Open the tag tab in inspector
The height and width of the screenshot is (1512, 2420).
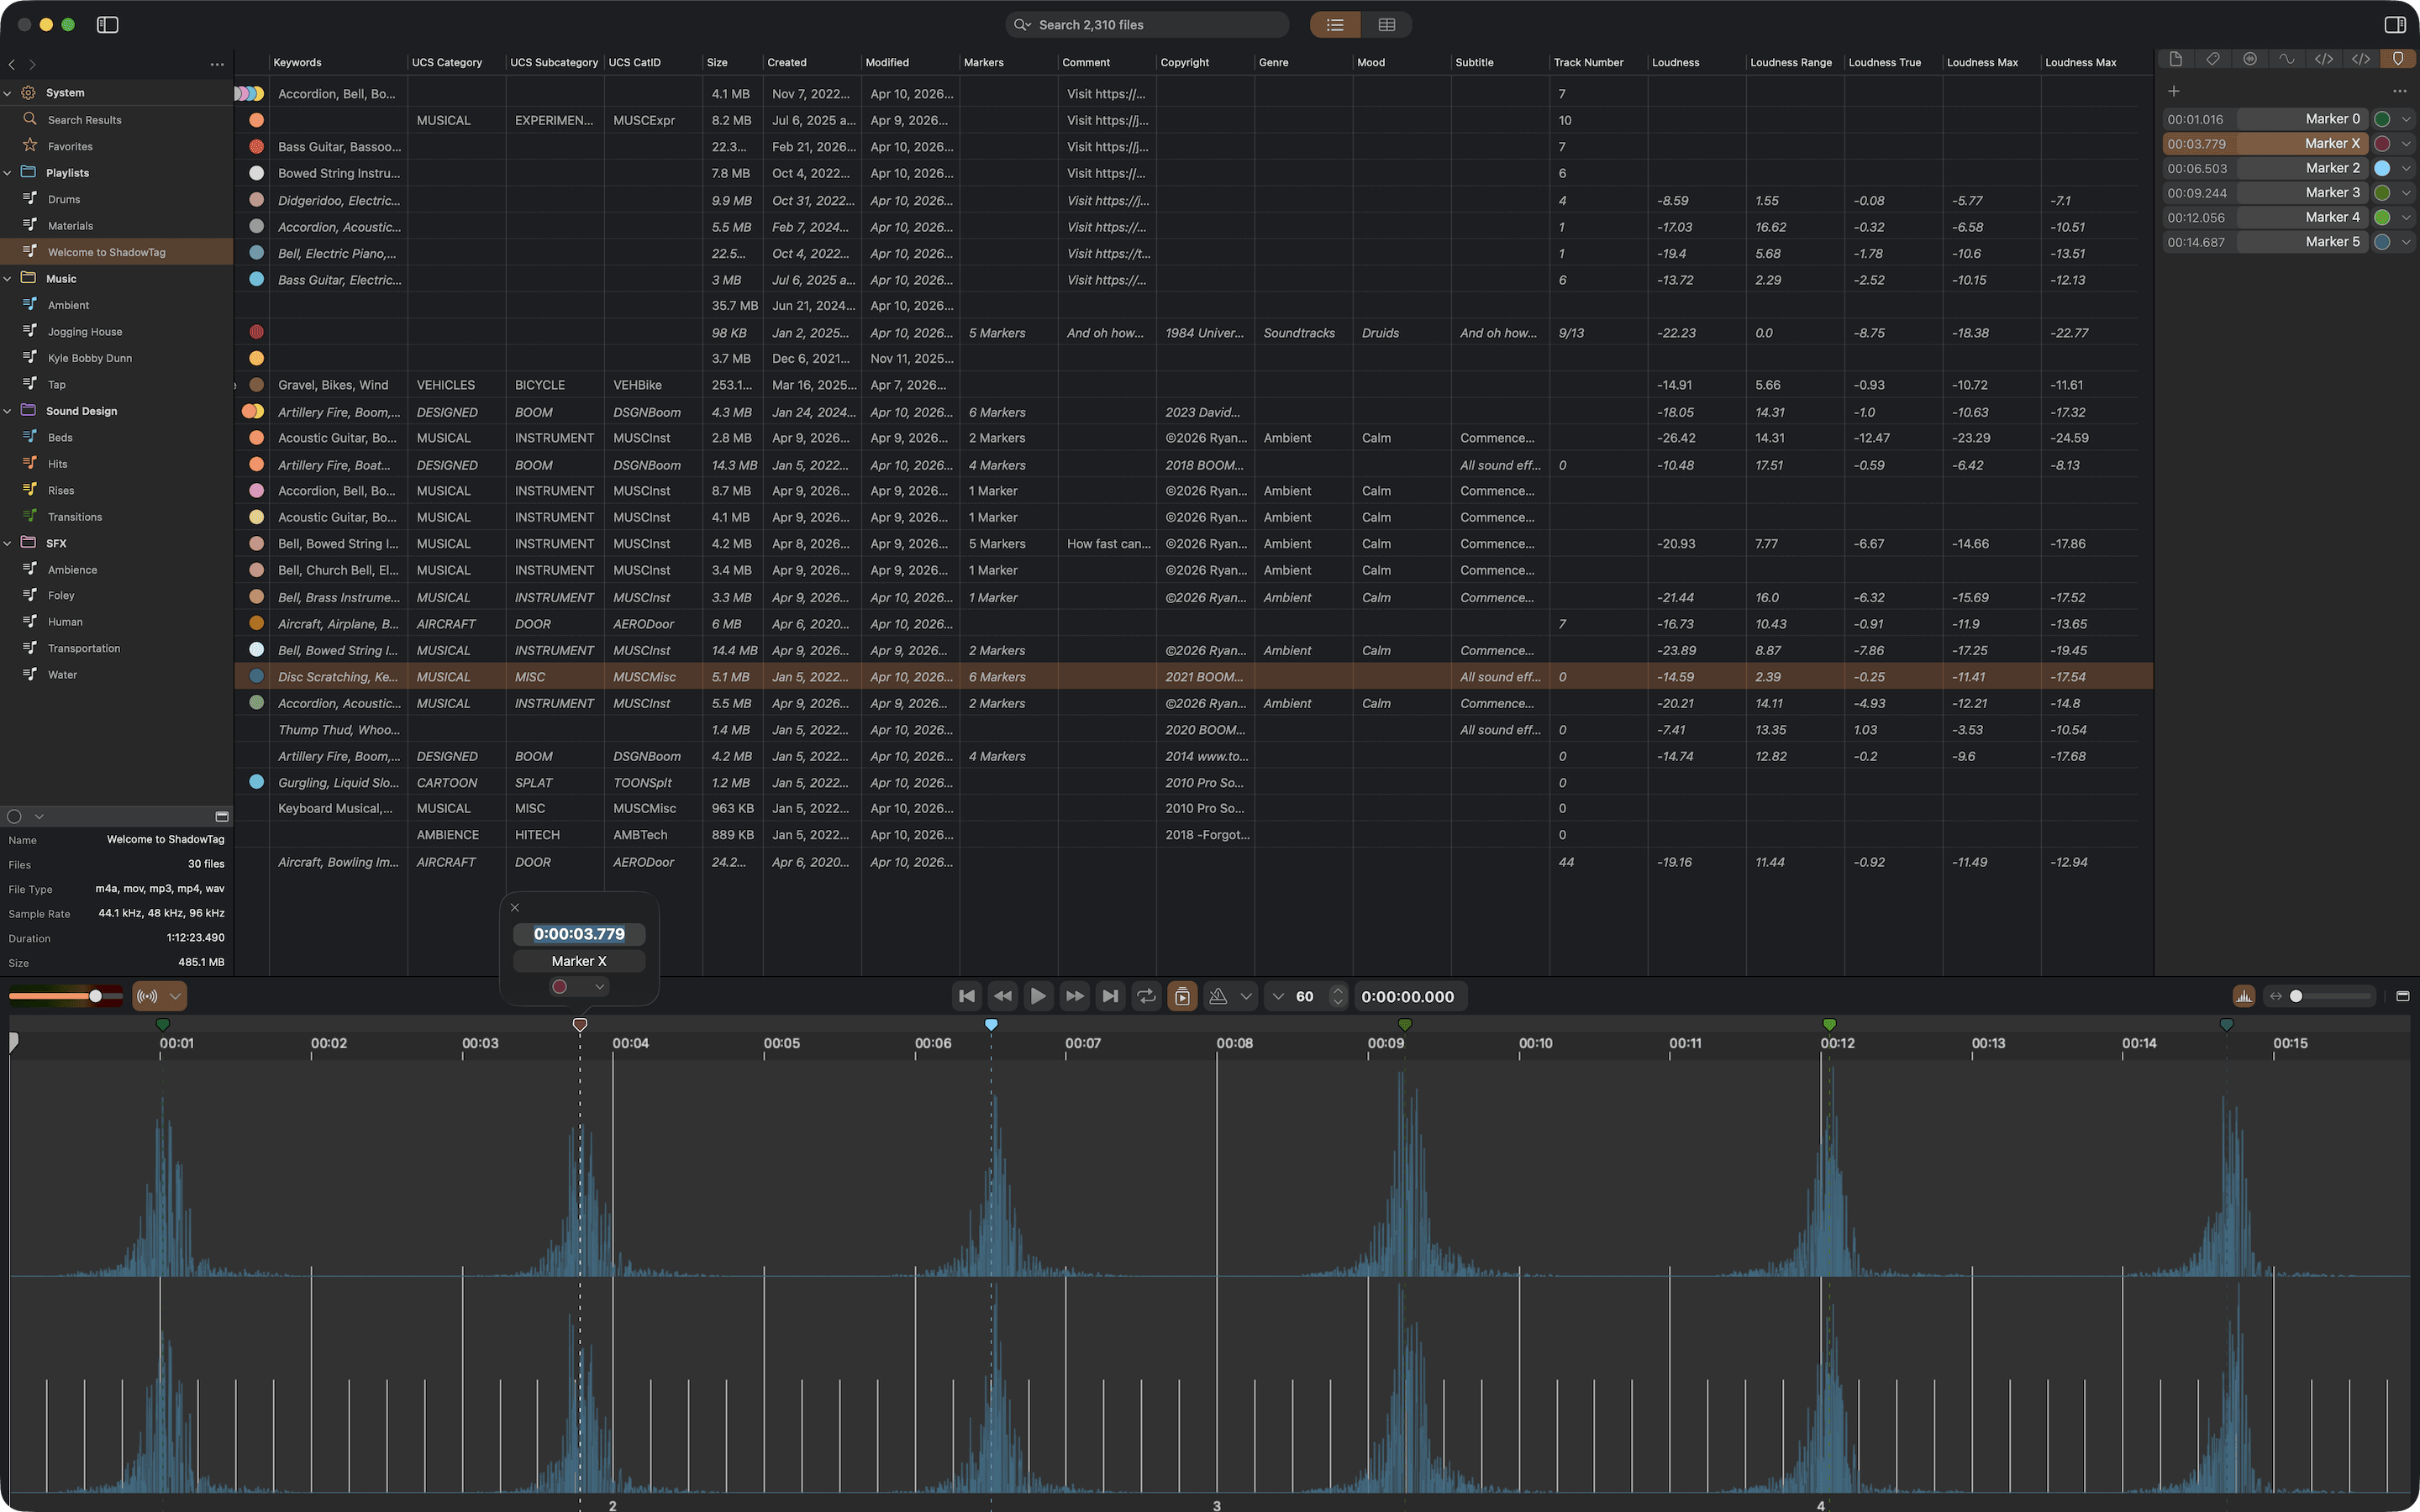point(2212,59)
